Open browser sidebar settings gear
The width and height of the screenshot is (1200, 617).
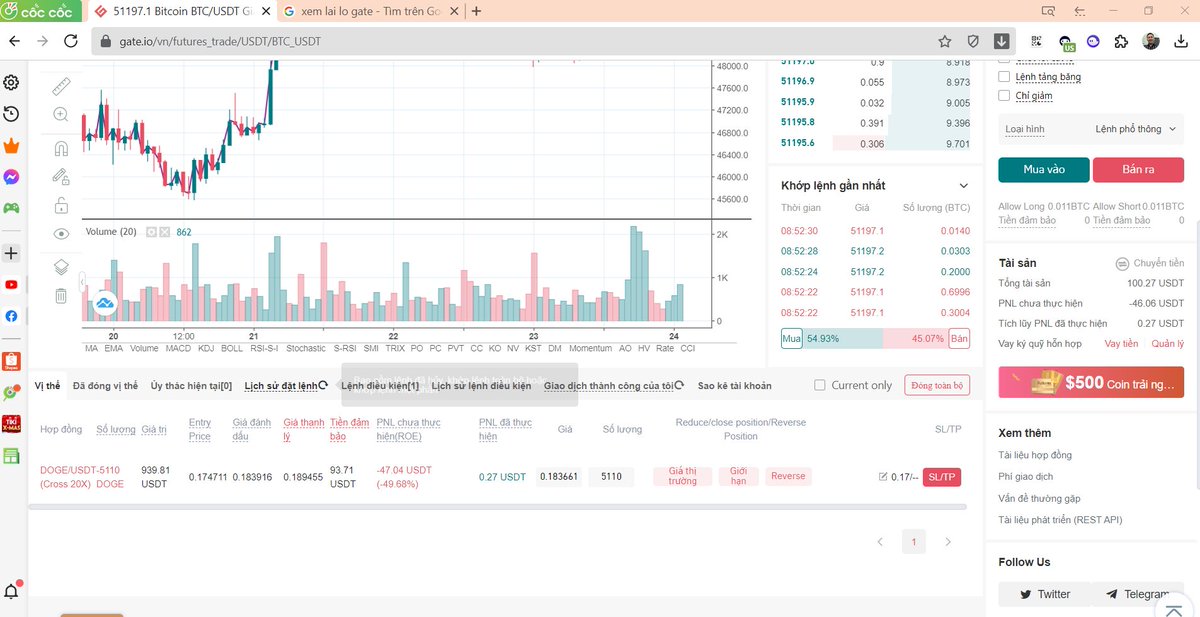tap(12, 82)
